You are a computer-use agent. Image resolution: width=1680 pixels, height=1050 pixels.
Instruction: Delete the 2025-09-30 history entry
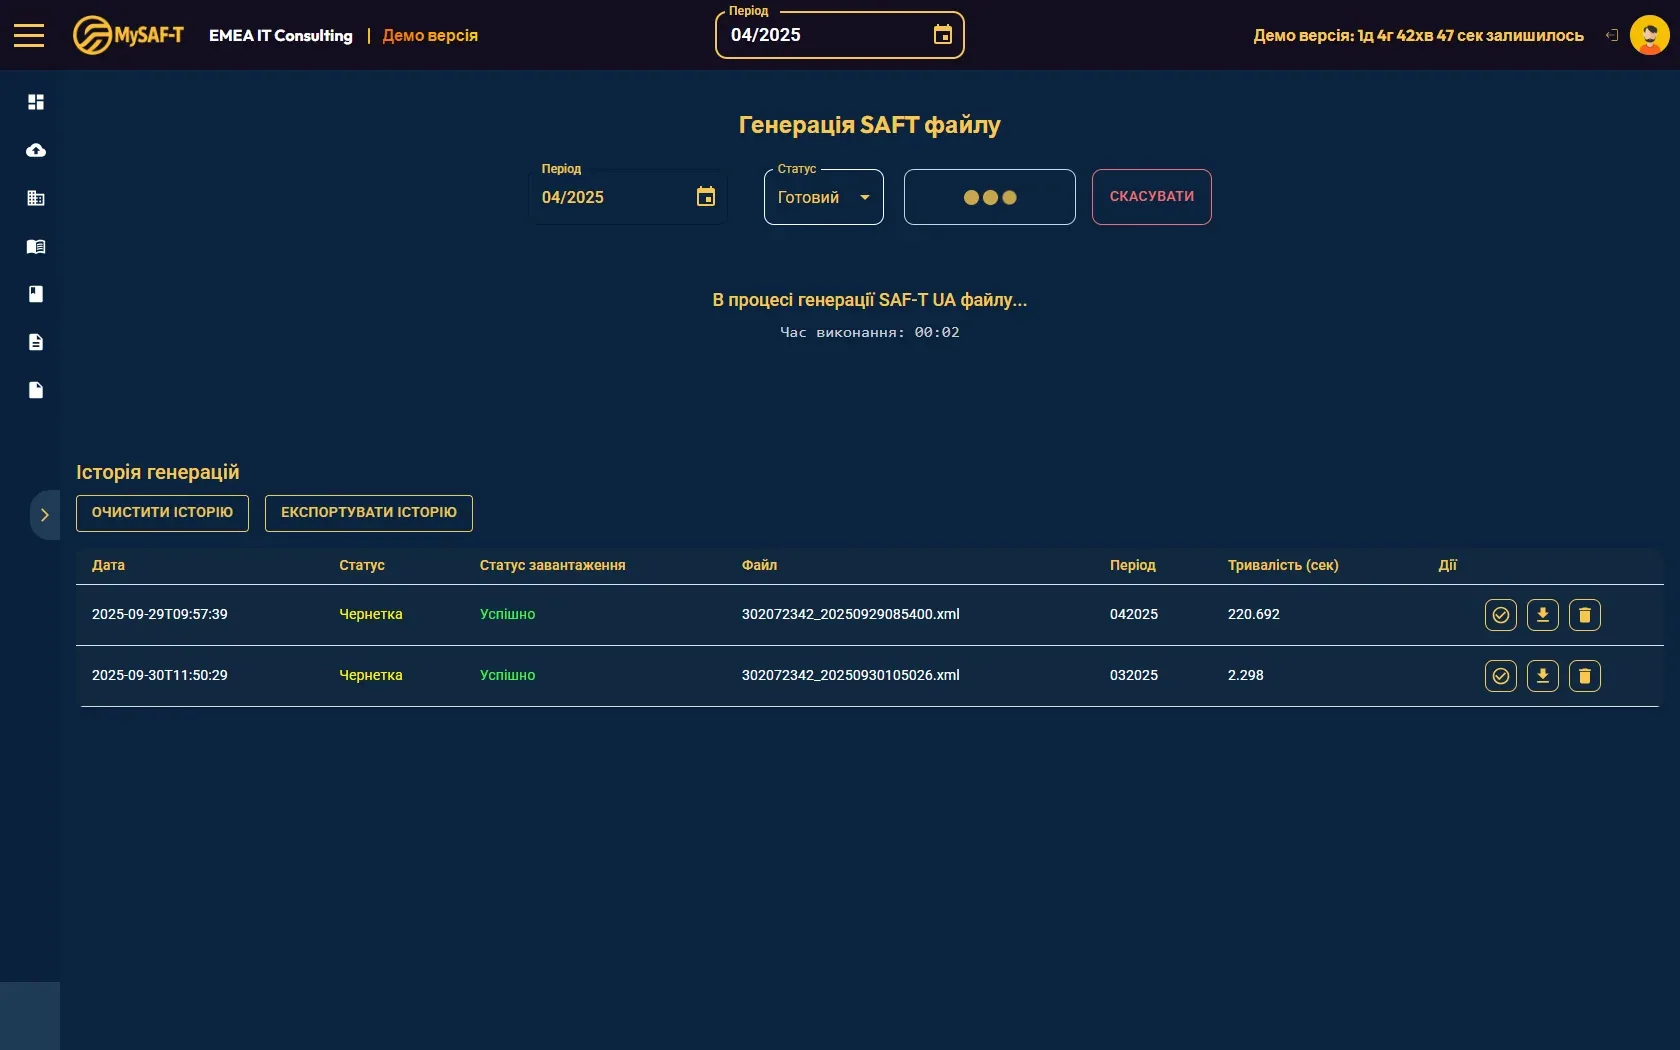(1584, 676)
